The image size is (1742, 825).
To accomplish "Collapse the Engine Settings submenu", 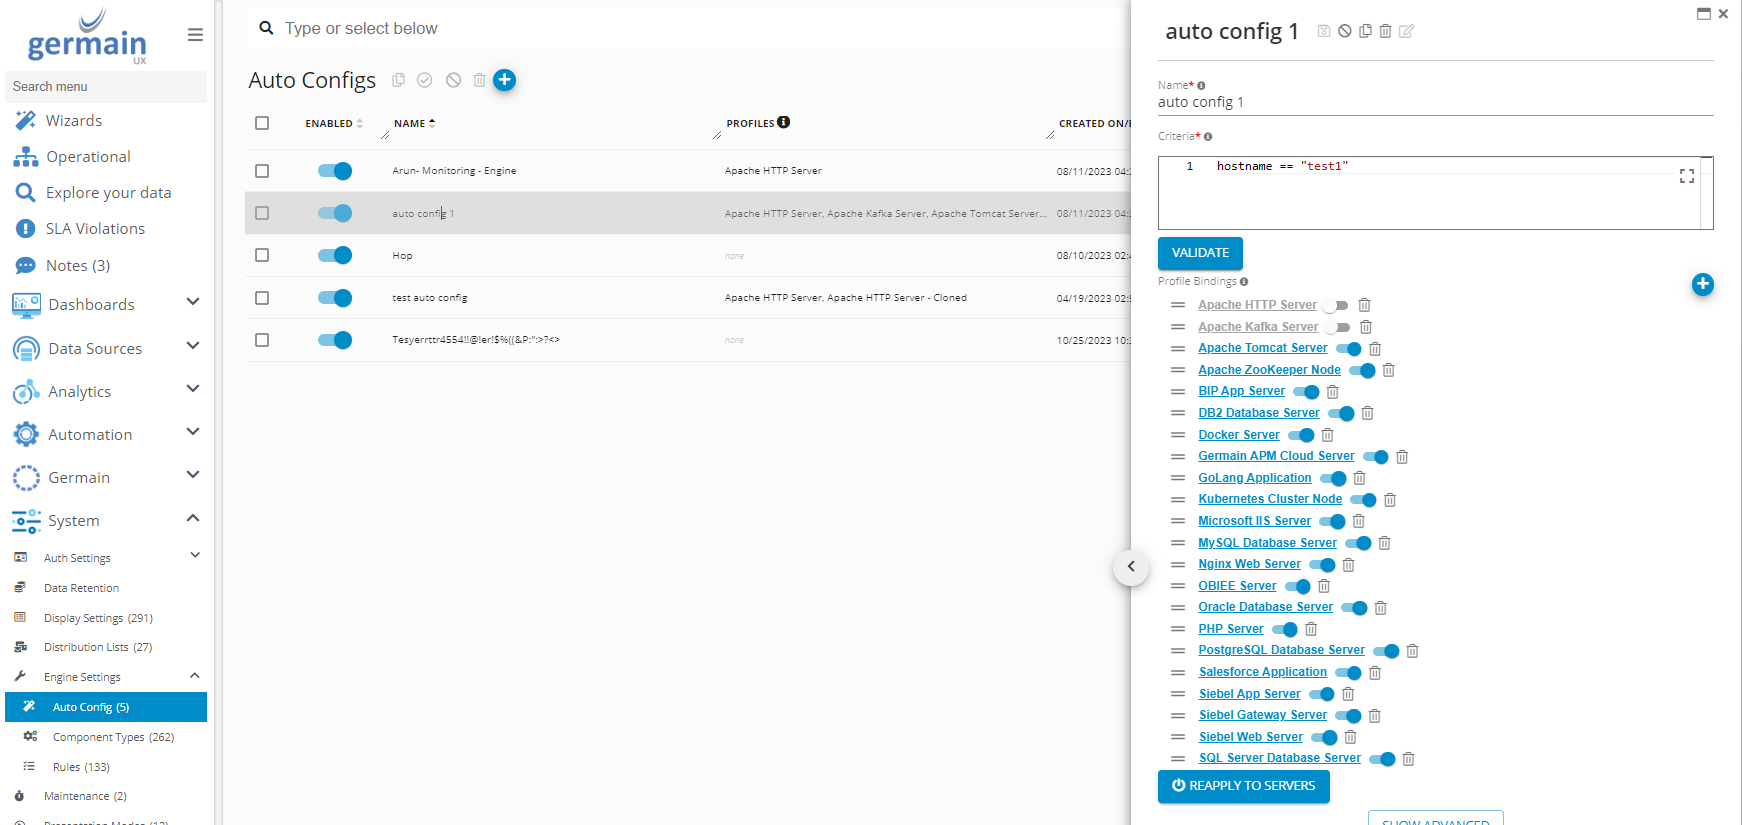I will click(194, 676).
